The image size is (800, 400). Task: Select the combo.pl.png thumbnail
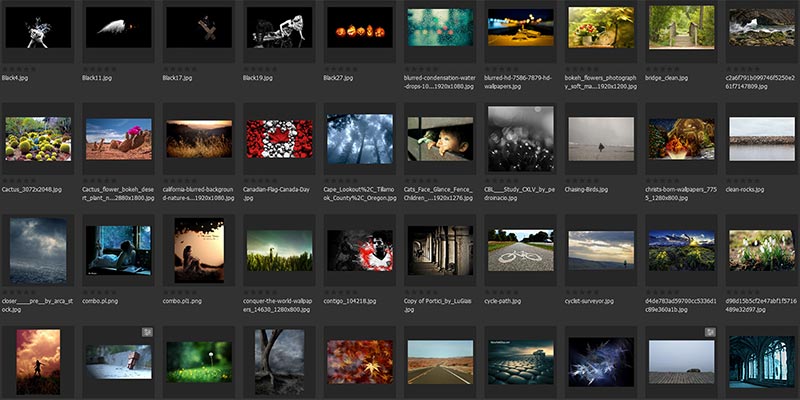click(118, 250)
